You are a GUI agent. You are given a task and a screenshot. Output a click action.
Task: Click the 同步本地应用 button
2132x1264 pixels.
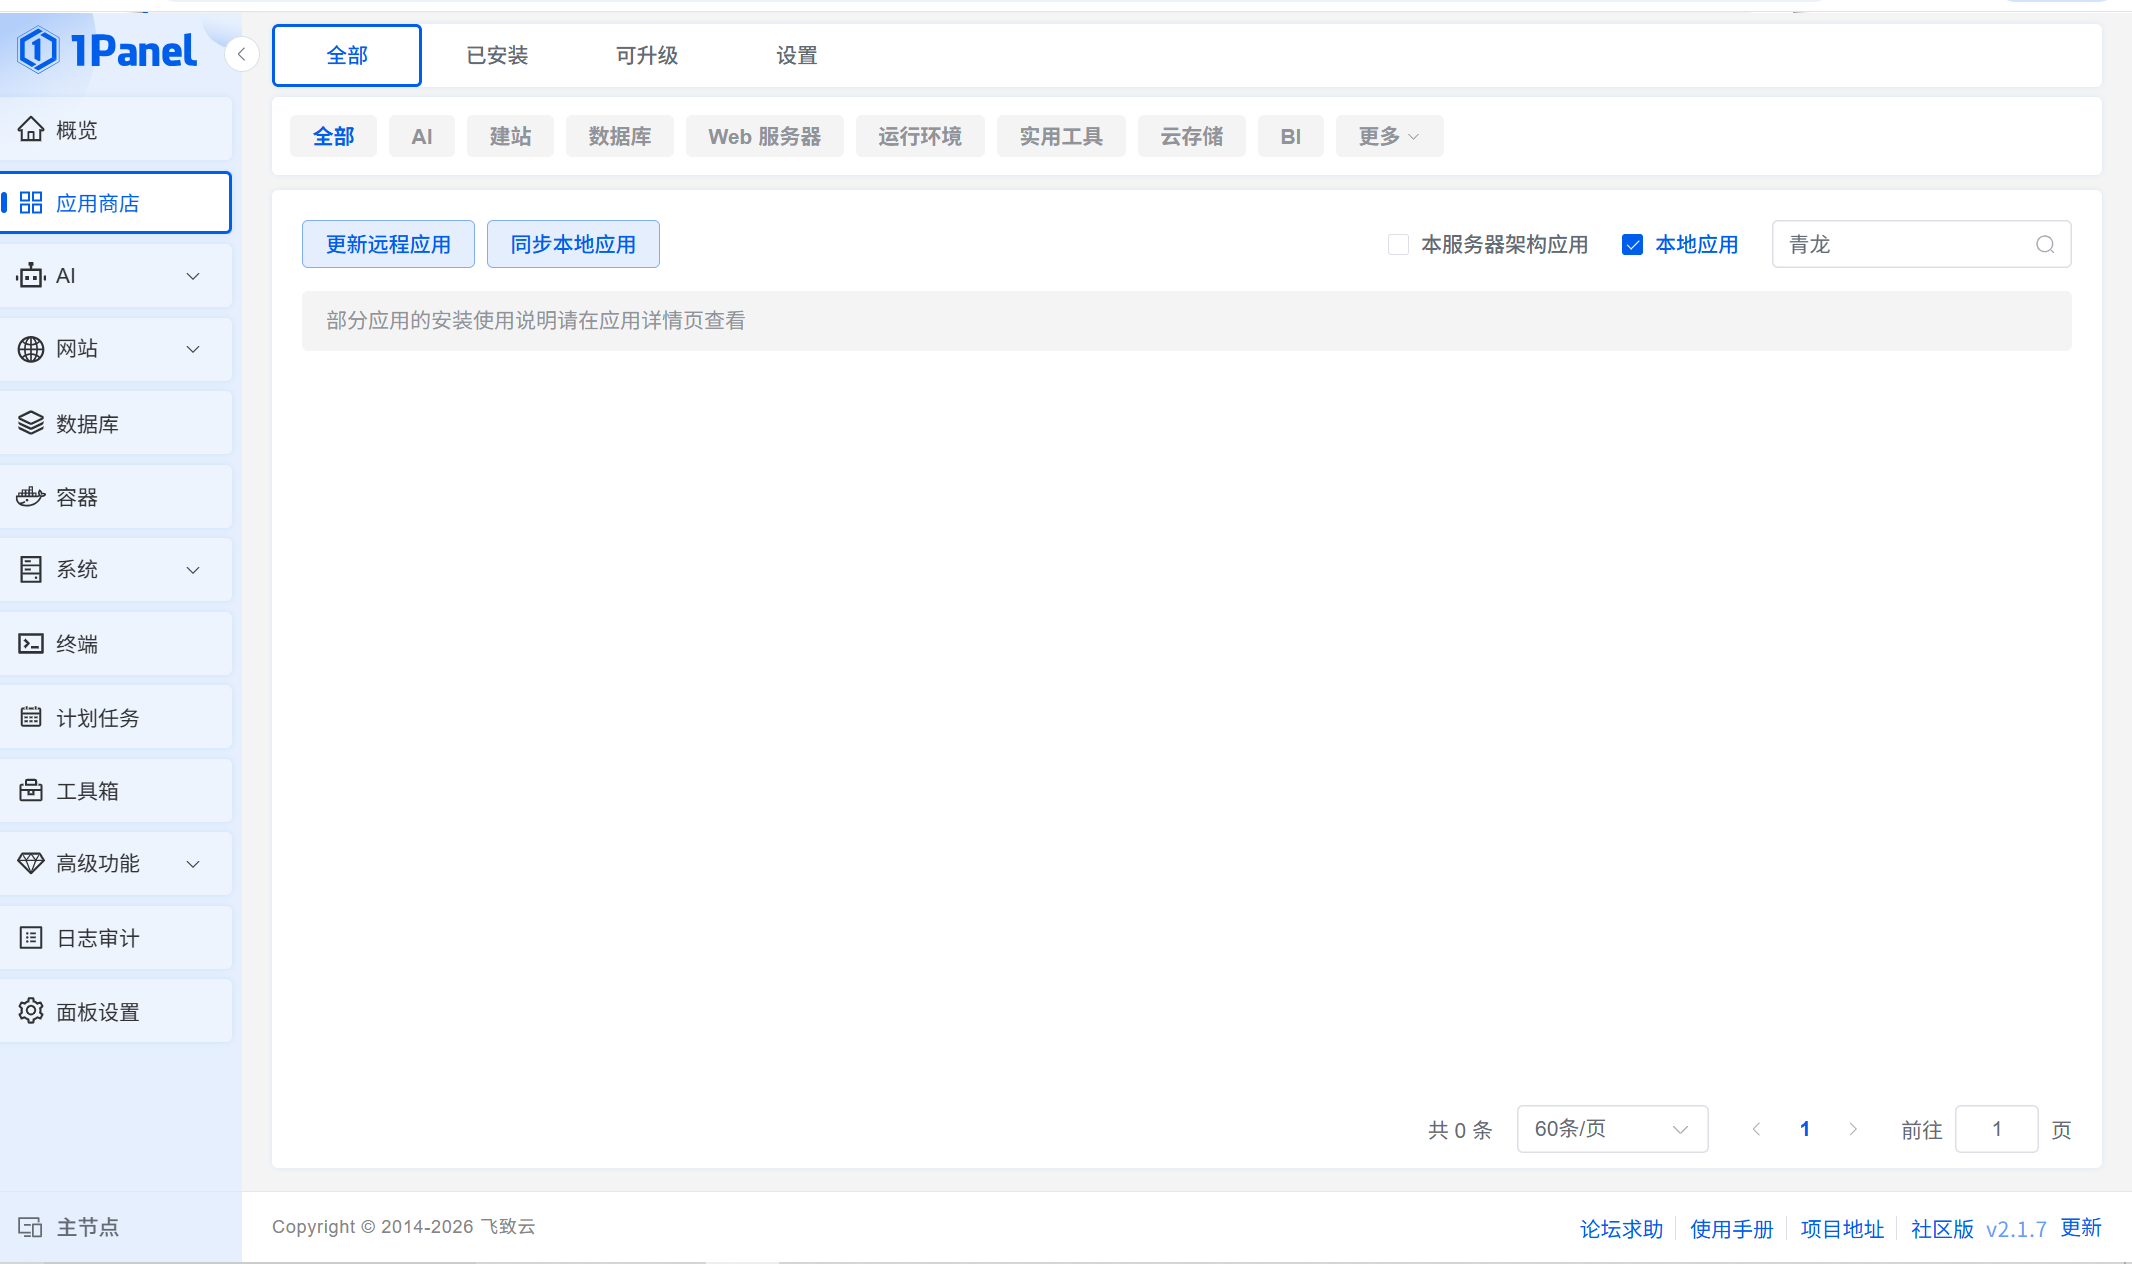point(573,245)
